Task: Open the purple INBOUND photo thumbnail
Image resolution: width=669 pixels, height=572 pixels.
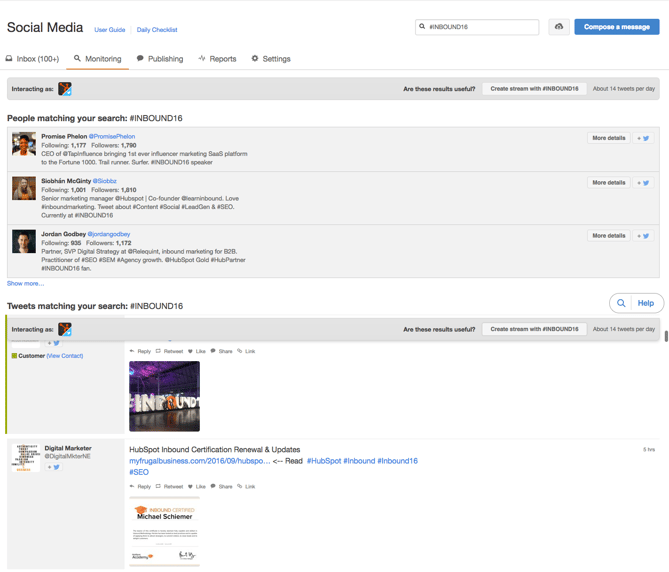Action: pyautogui.click(x=164, y=396)
